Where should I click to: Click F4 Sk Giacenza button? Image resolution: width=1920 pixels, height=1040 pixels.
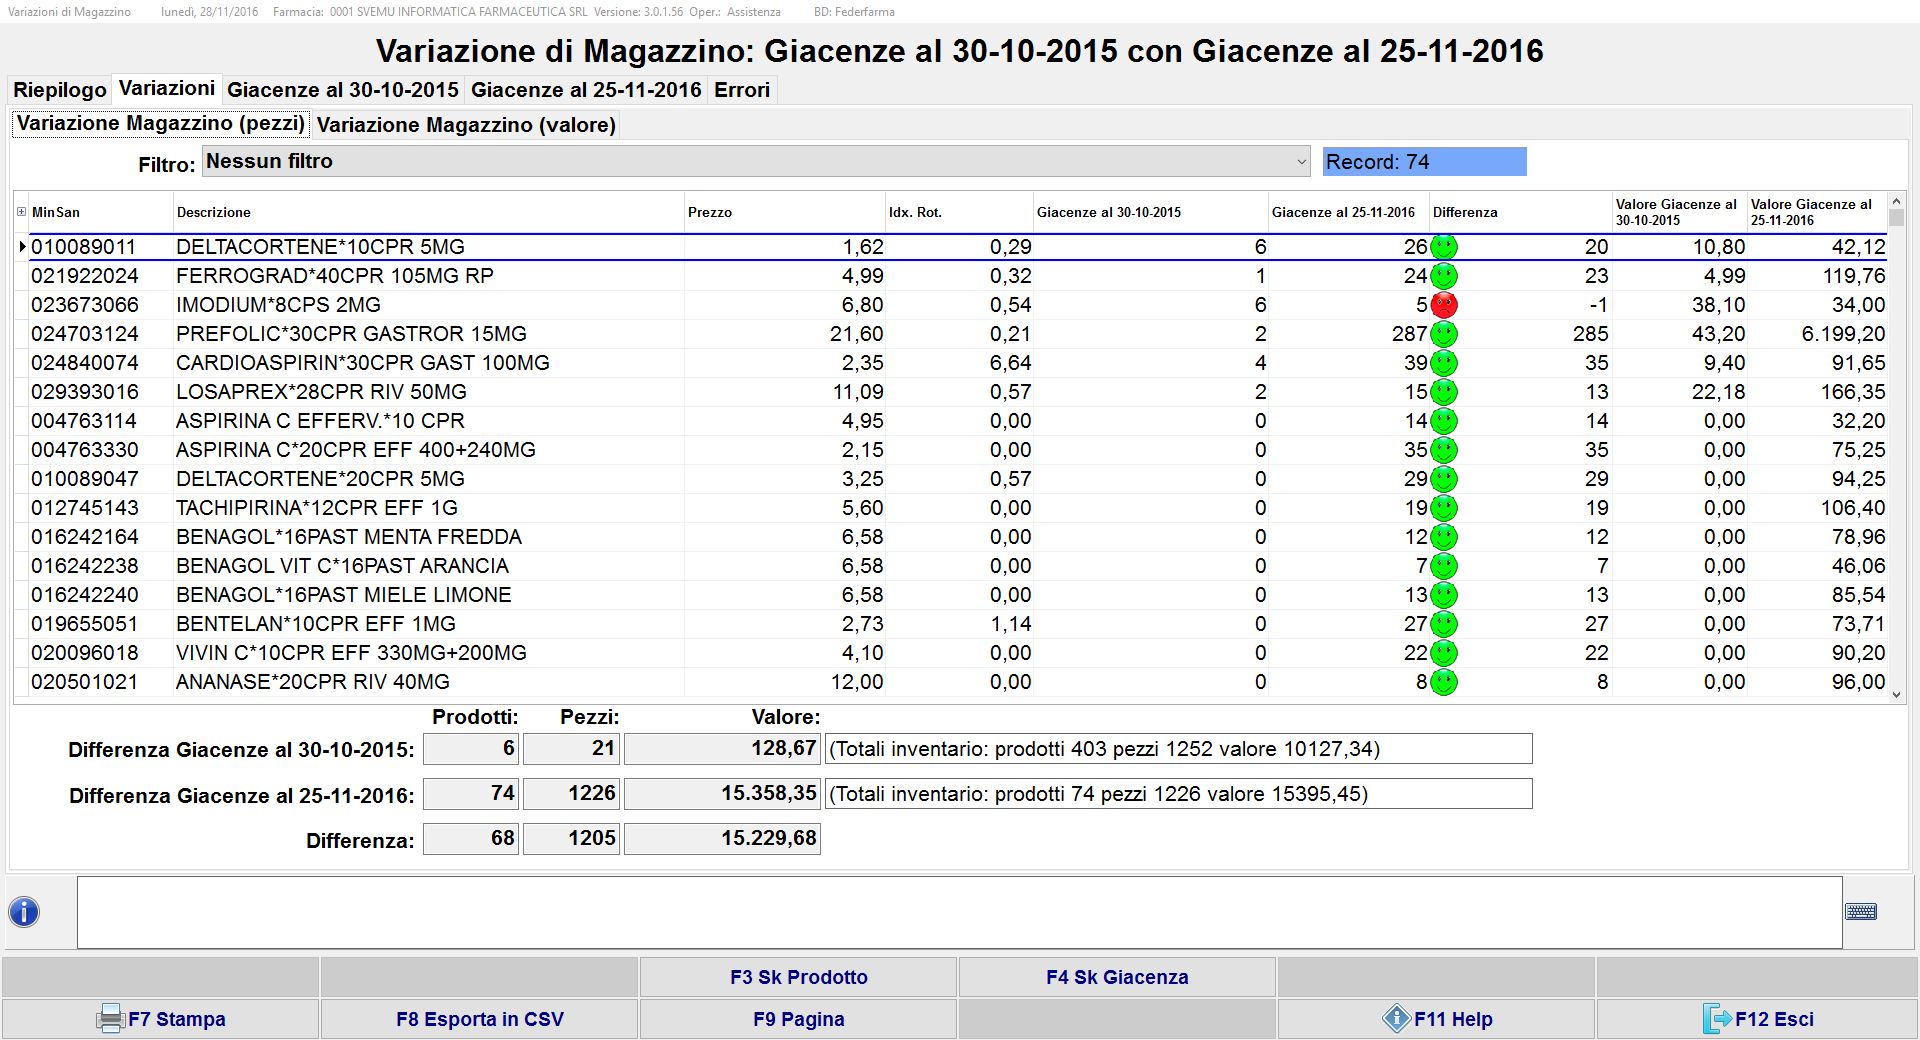click(1117, 977)
